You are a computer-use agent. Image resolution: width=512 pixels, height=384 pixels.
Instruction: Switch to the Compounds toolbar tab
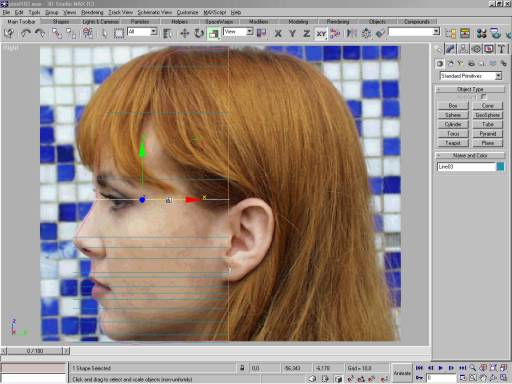[x=417, y=22]
